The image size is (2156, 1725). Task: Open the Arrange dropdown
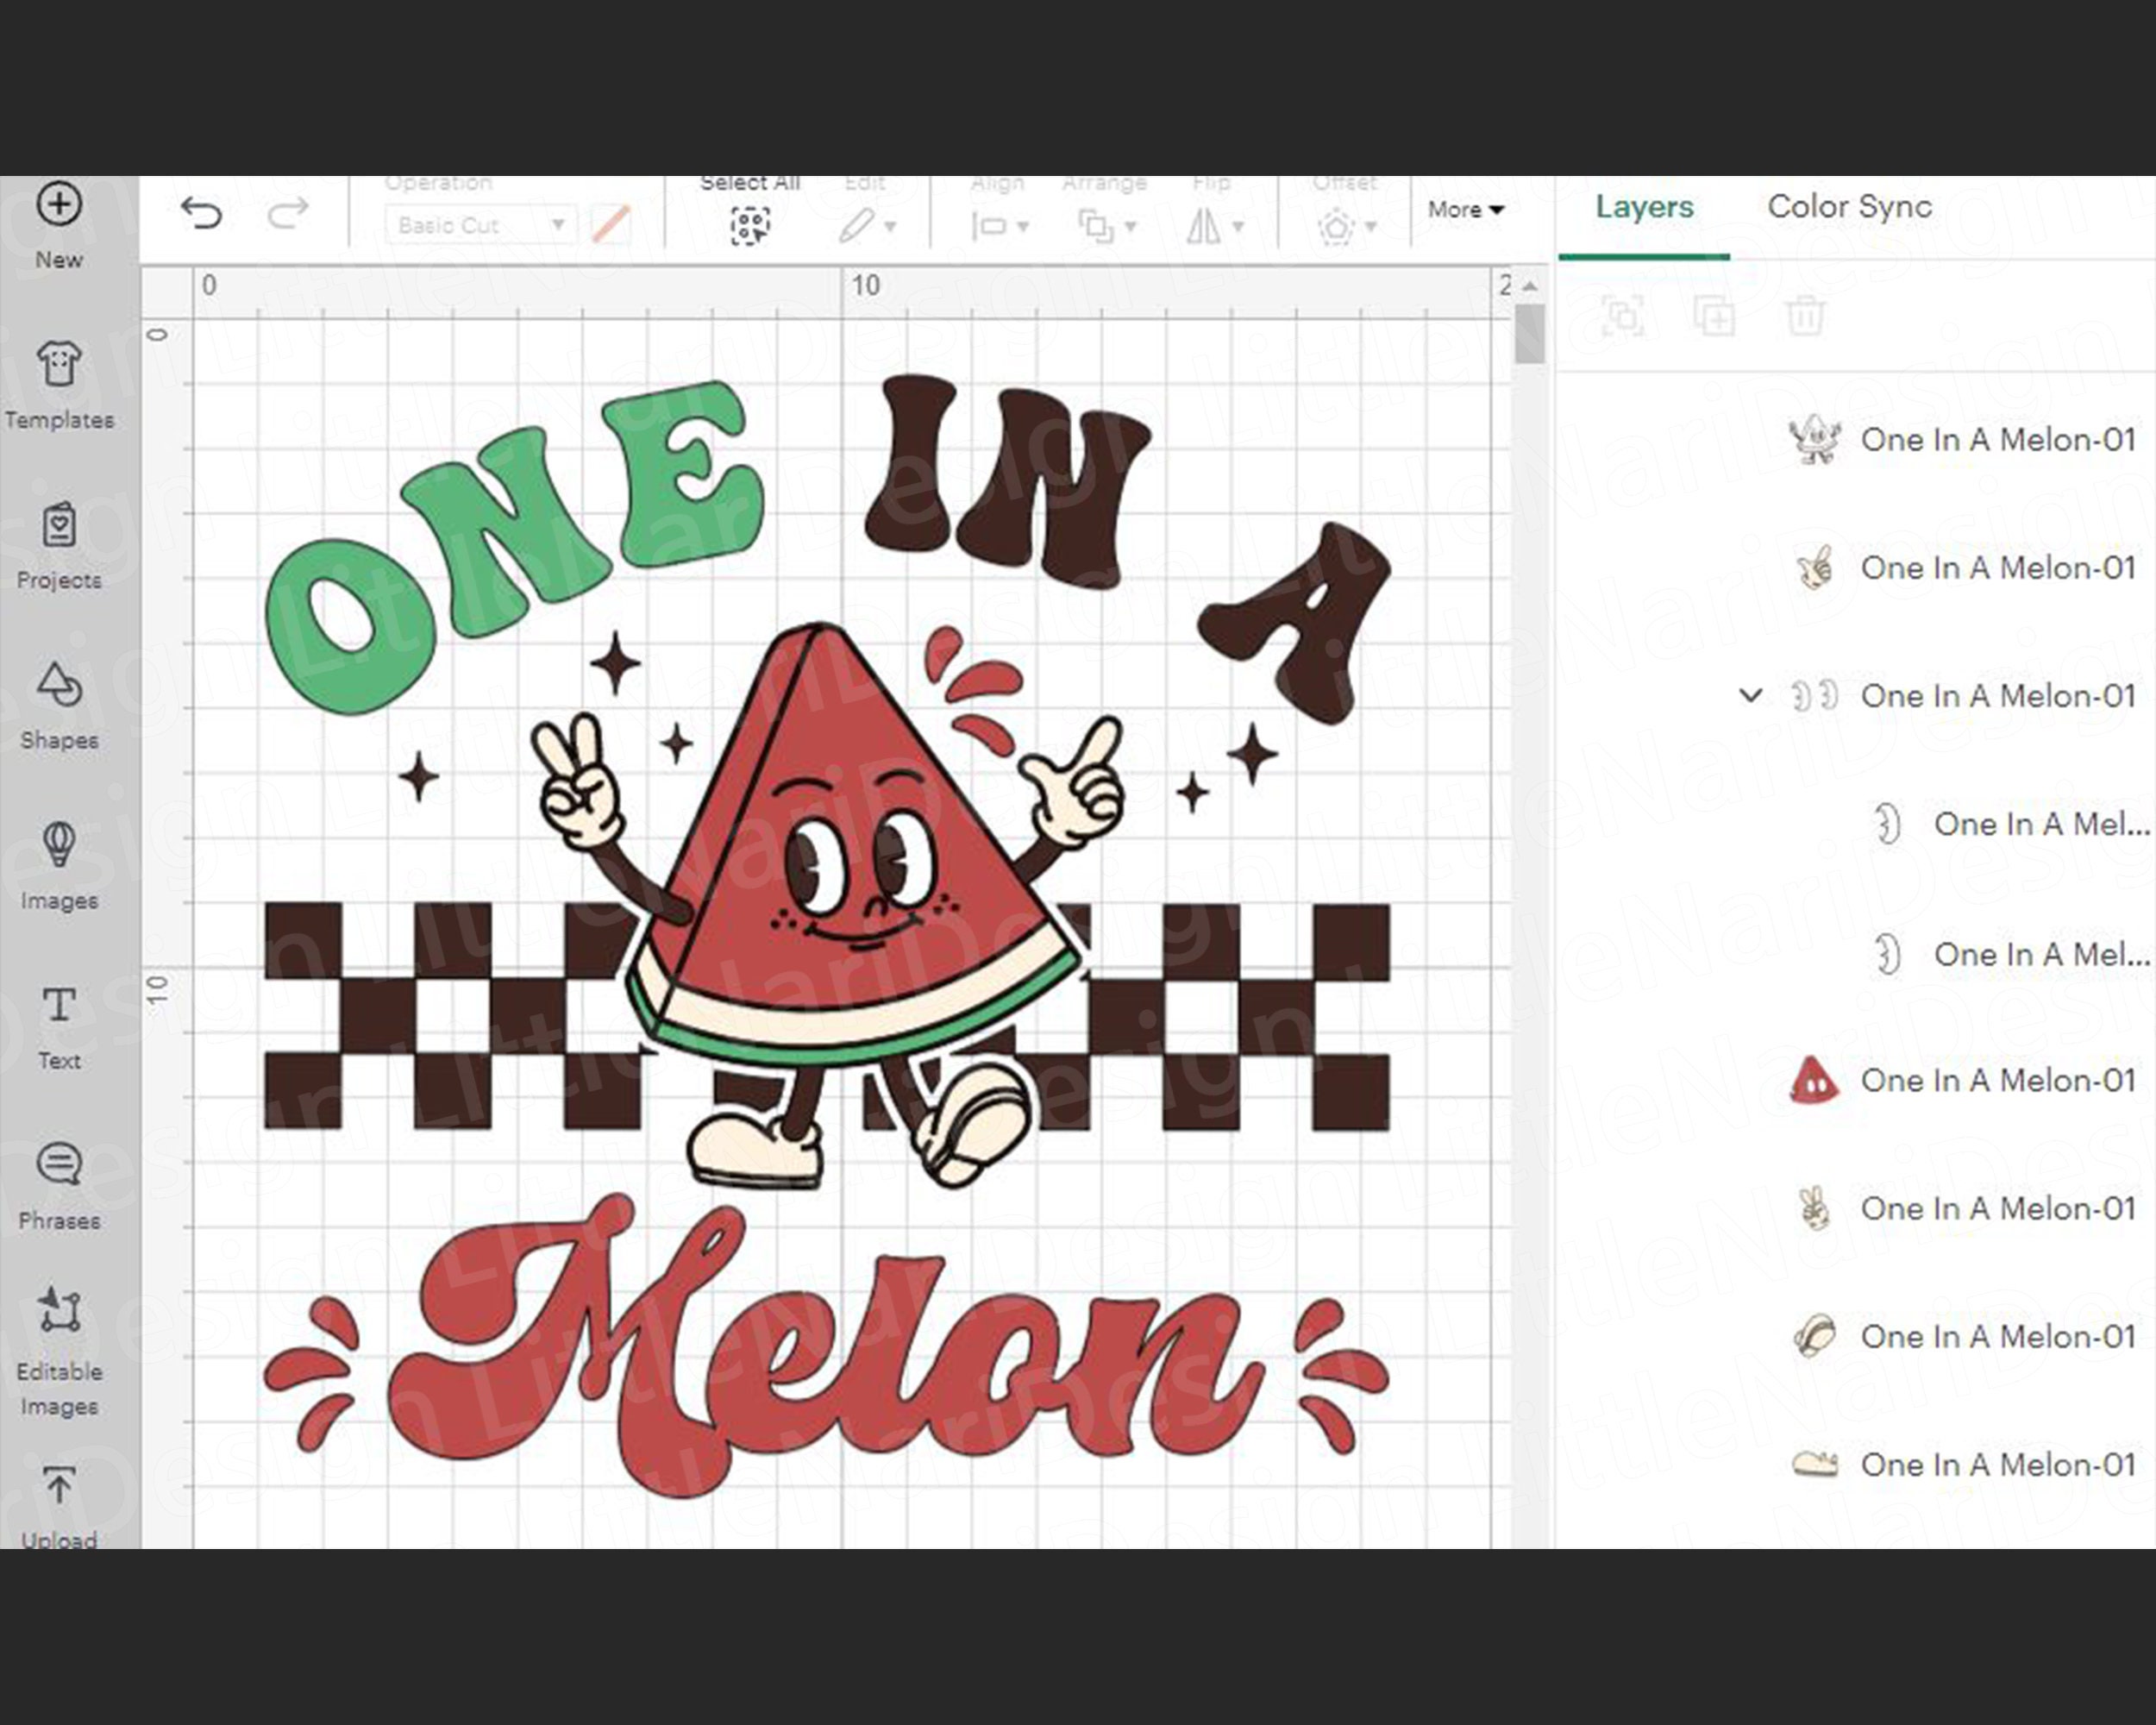tap(1107, 226)
